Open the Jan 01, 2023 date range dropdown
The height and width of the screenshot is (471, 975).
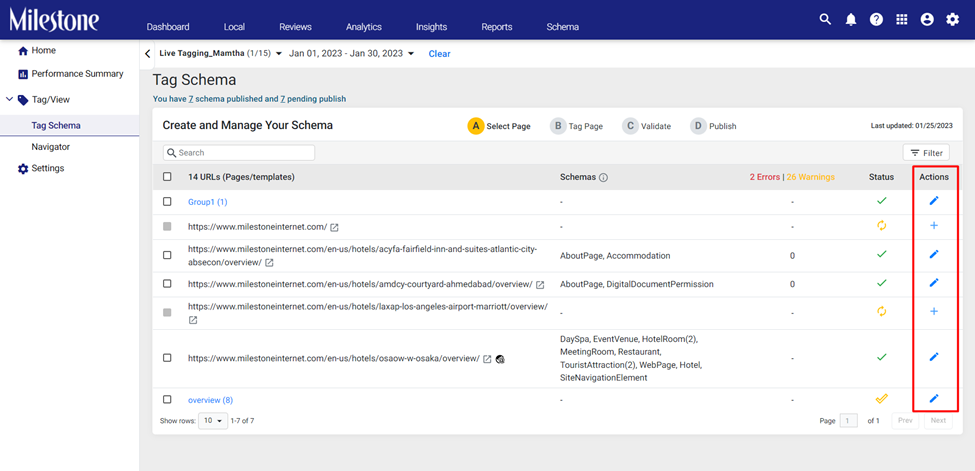click(x=351, y=54)
